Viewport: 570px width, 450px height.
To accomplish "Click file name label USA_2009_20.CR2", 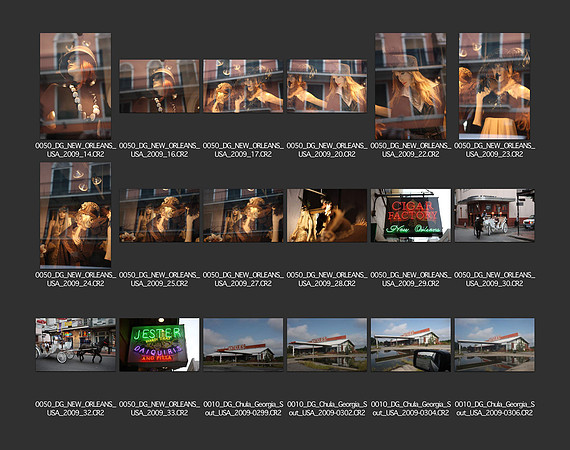I will [327, 150].
